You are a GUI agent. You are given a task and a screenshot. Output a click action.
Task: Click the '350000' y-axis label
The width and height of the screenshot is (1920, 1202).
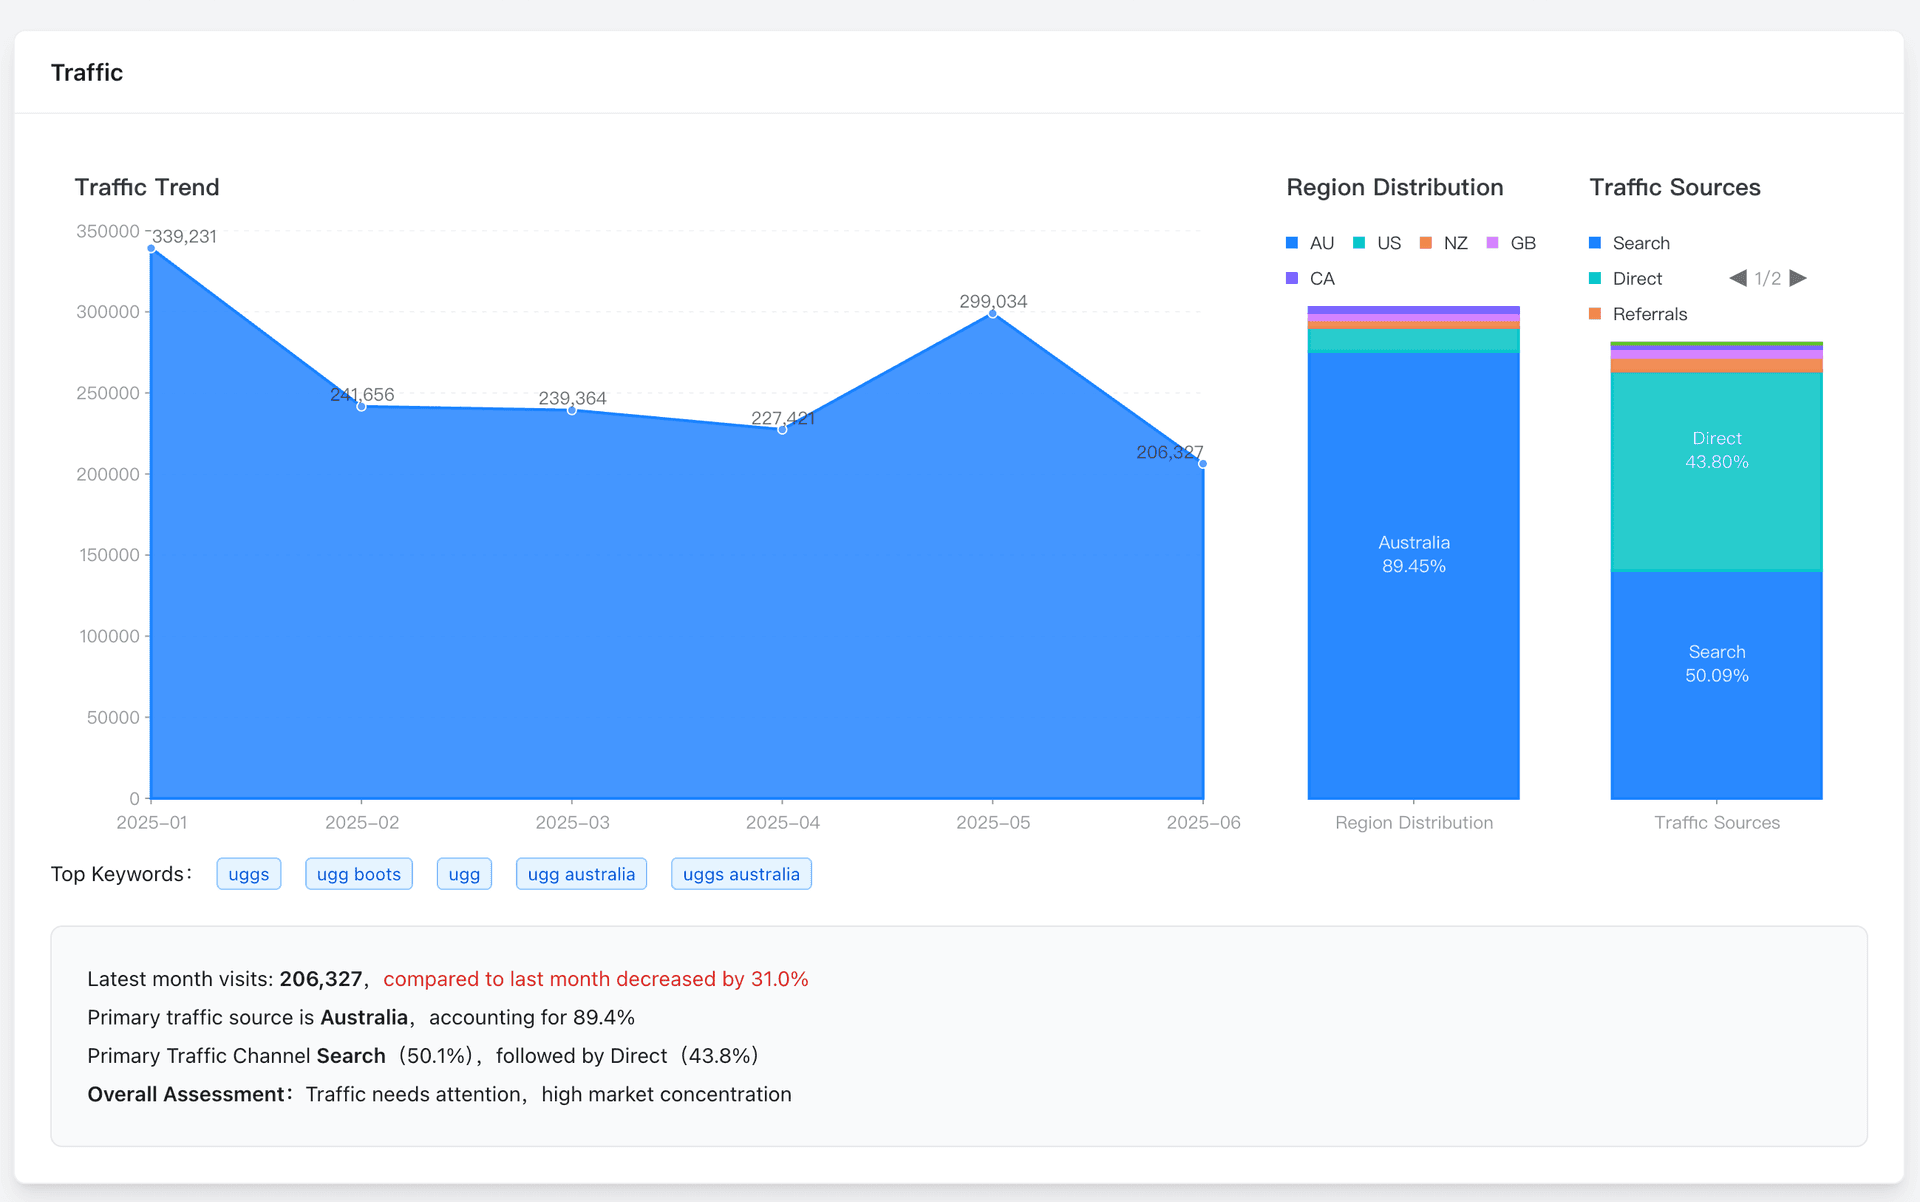108,231
